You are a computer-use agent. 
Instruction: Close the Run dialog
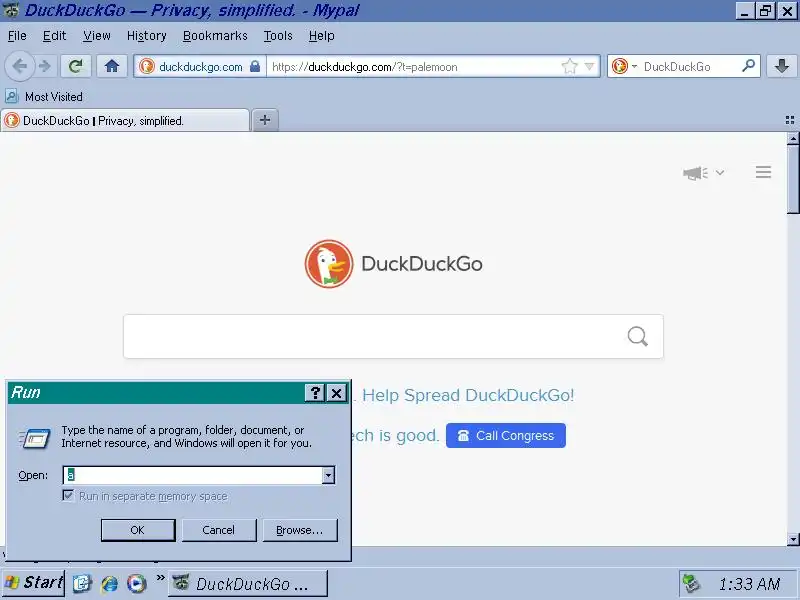pyautogui.click(x=337, y=392)
